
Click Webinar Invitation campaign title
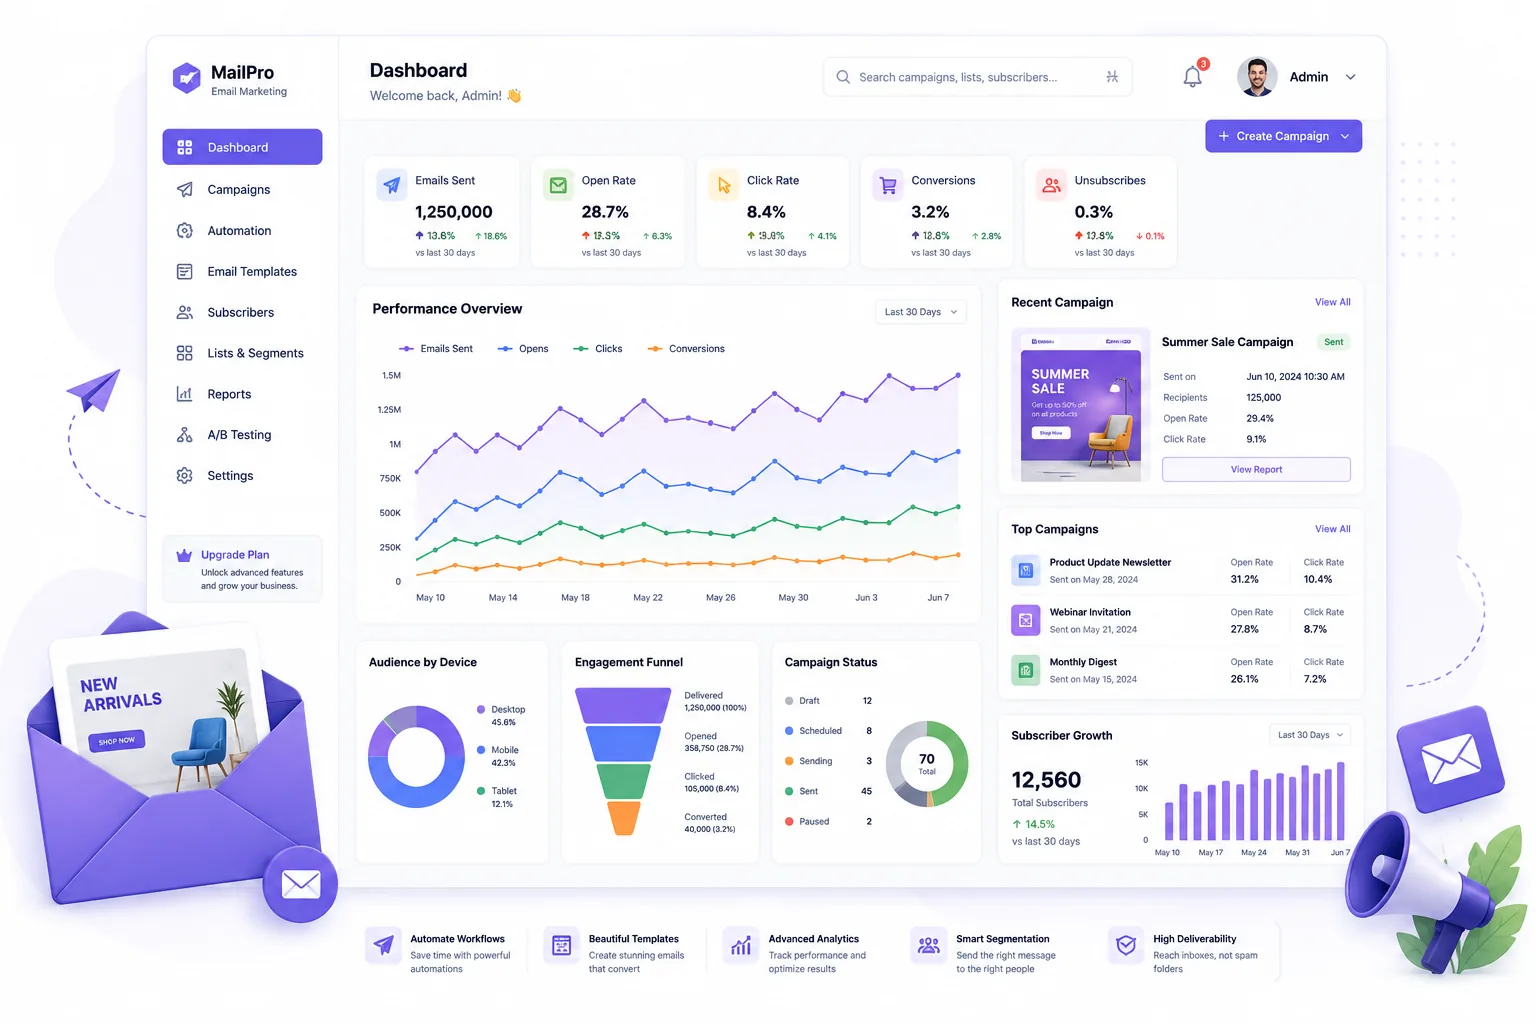[1090, 612]
